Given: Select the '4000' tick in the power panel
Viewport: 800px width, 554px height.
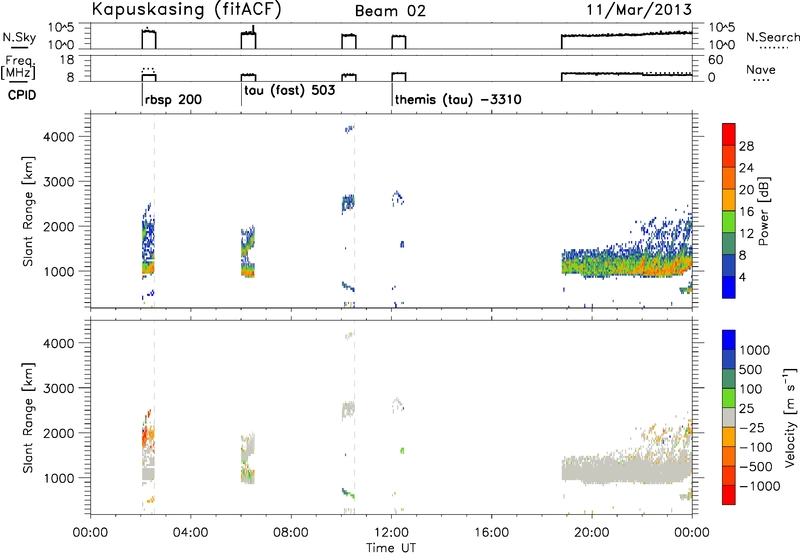Looking at the screenshot, I should 59,137.
